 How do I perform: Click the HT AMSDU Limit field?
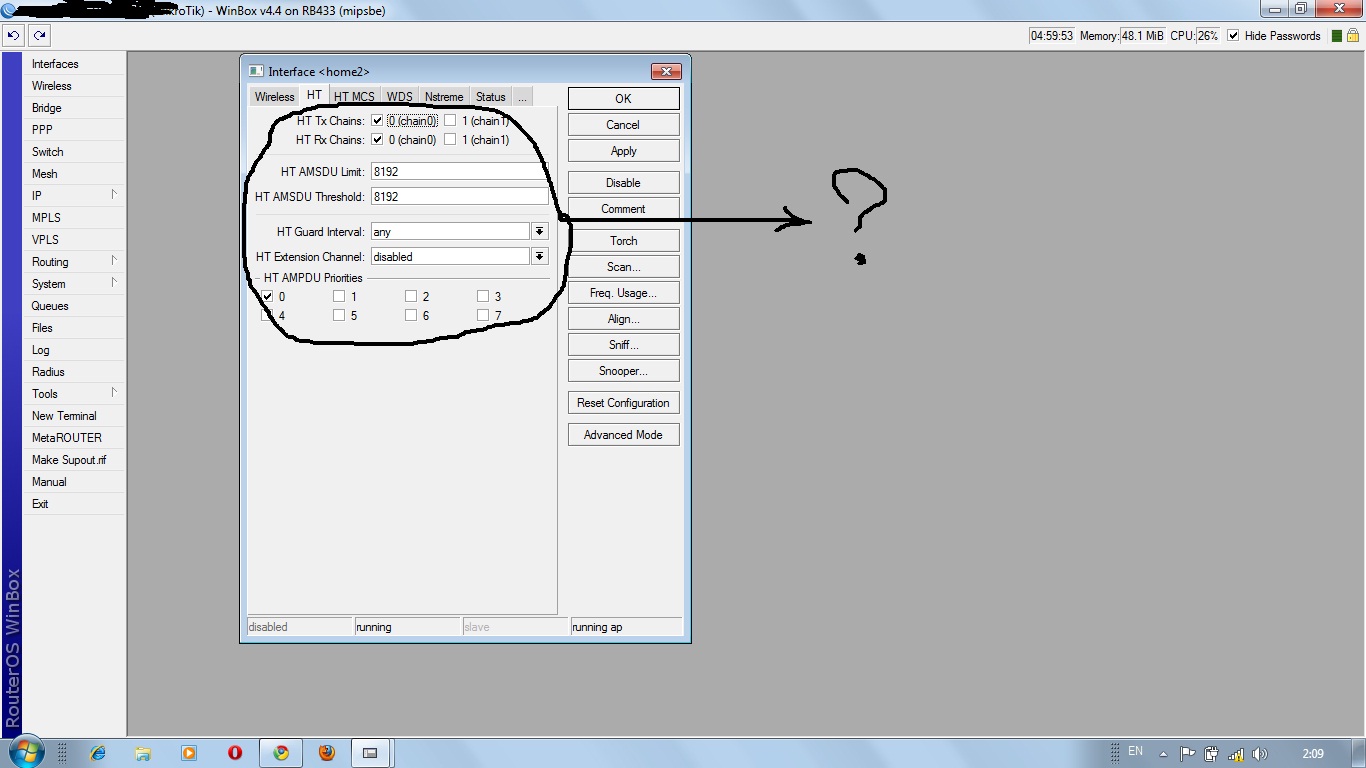tap(459, 172)
